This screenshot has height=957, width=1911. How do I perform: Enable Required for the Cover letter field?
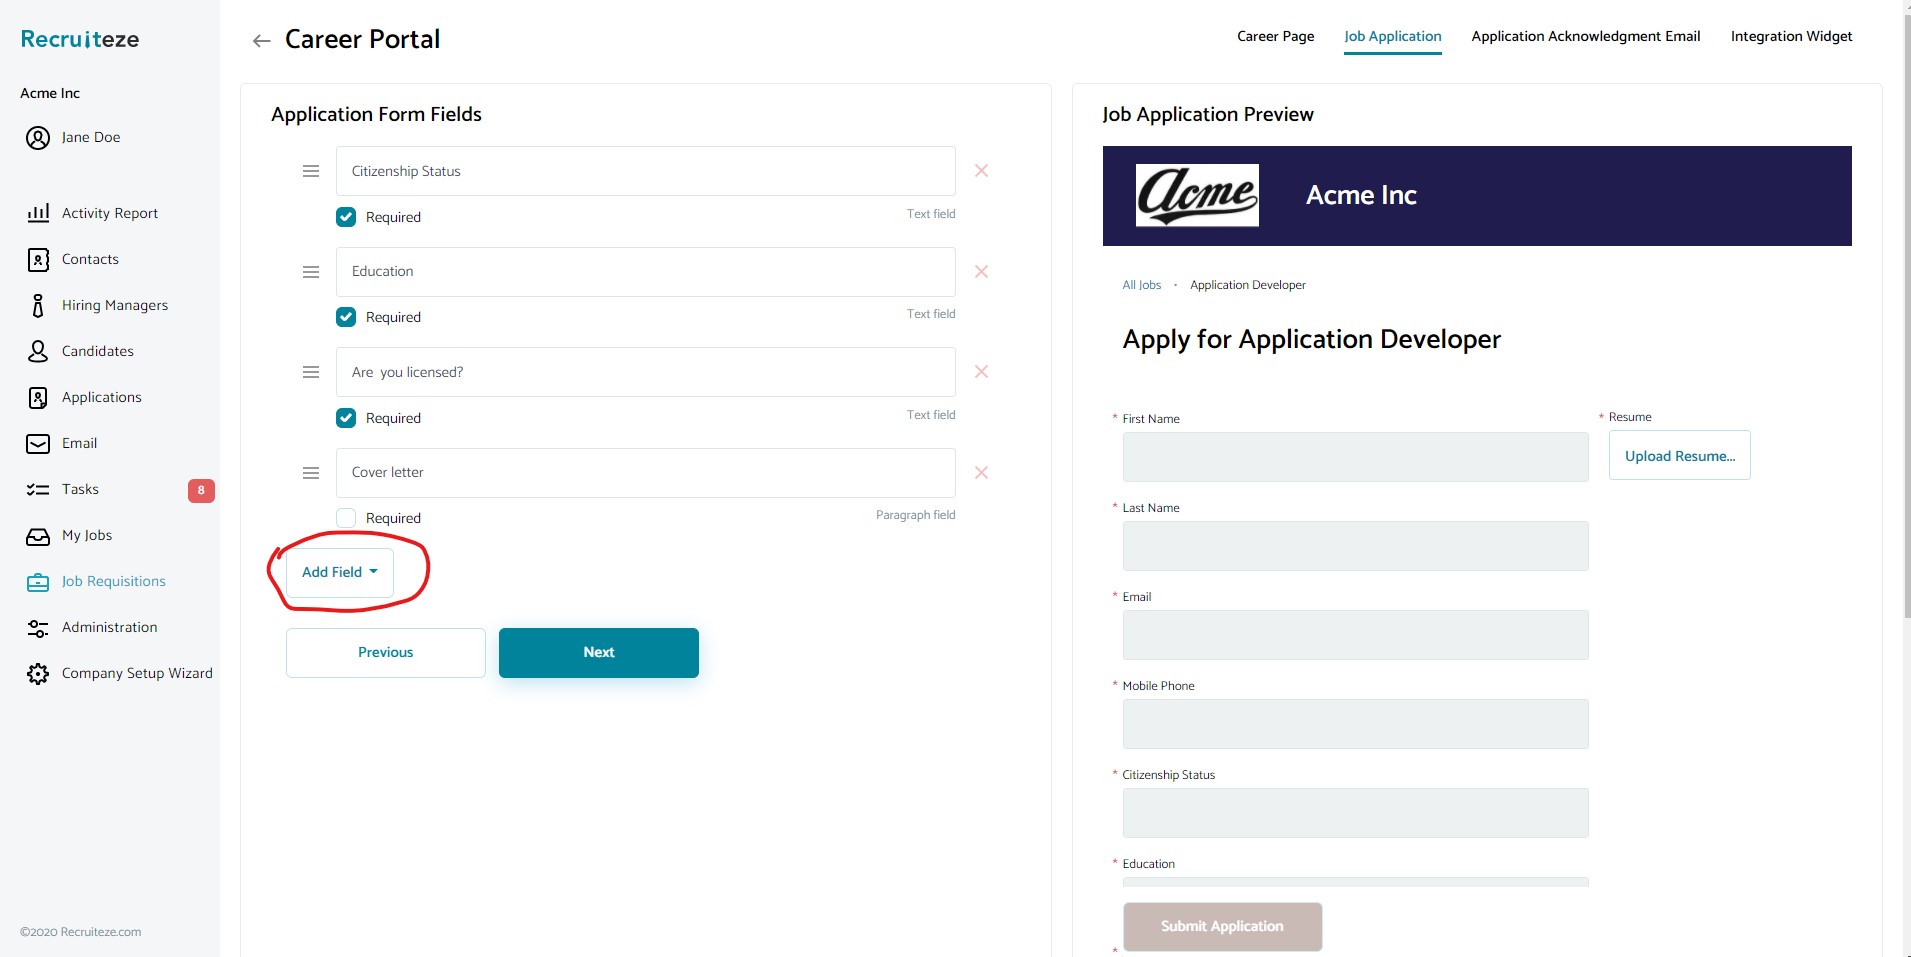tap(345, 518)
